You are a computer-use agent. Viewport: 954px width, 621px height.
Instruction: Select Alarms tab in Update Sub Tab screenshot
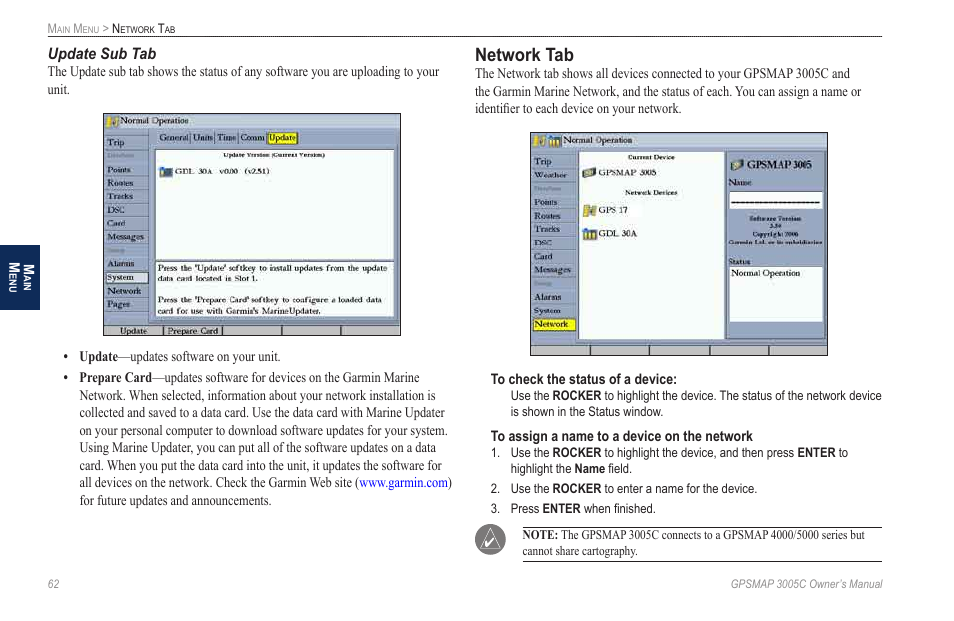[127, 264]
